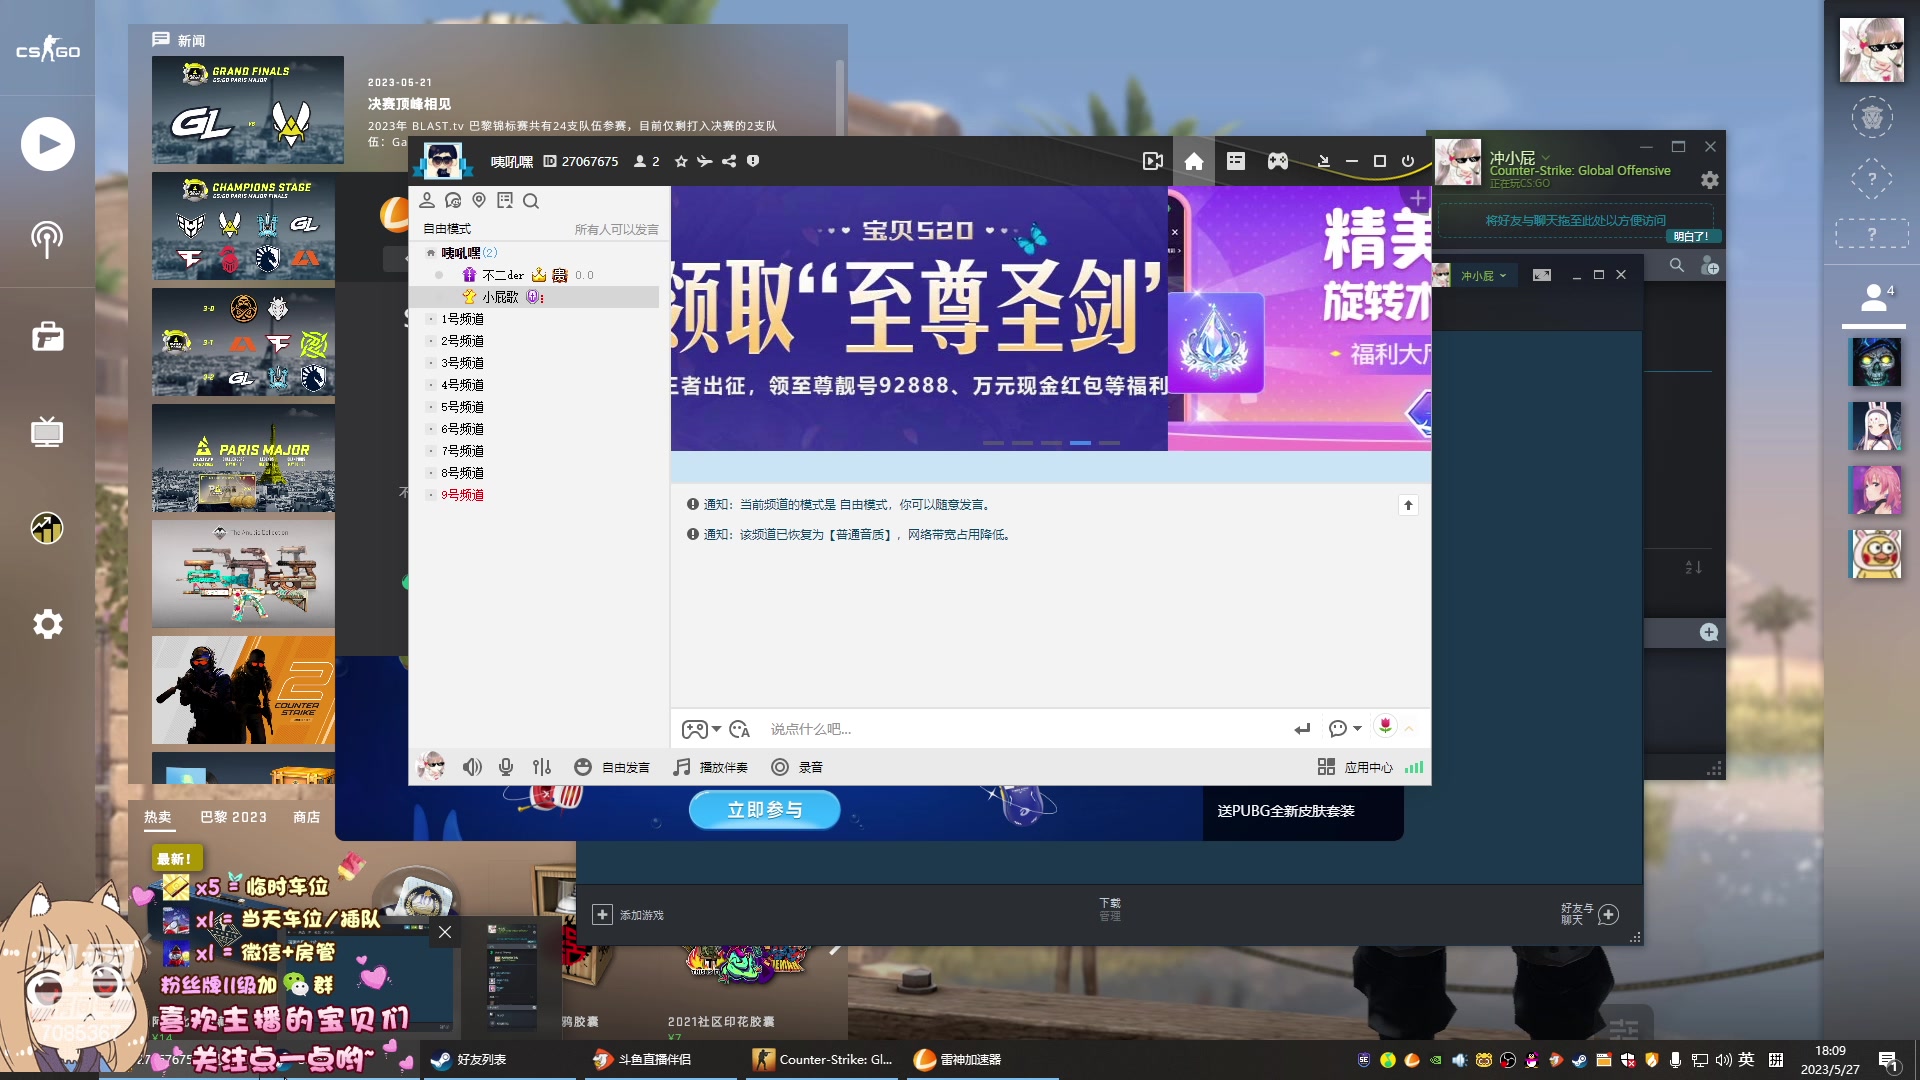The height and width of the screenshot is (1080, 1920).
Task: Collapse the 咦吼嘿 root channel
Action: (431, 253)
